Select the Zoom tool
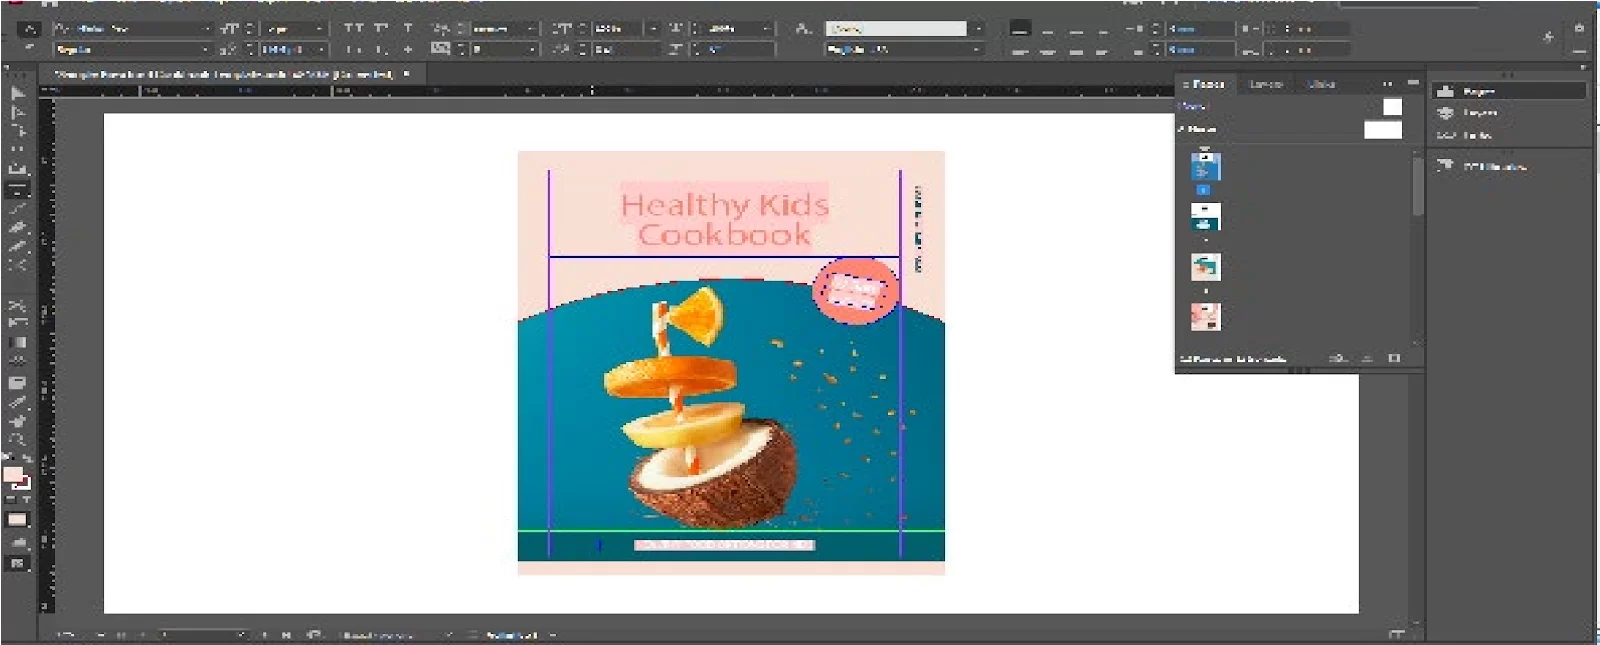Viewport: 1600px width, 645px height. pyautogui.click(x=17, y=440)
